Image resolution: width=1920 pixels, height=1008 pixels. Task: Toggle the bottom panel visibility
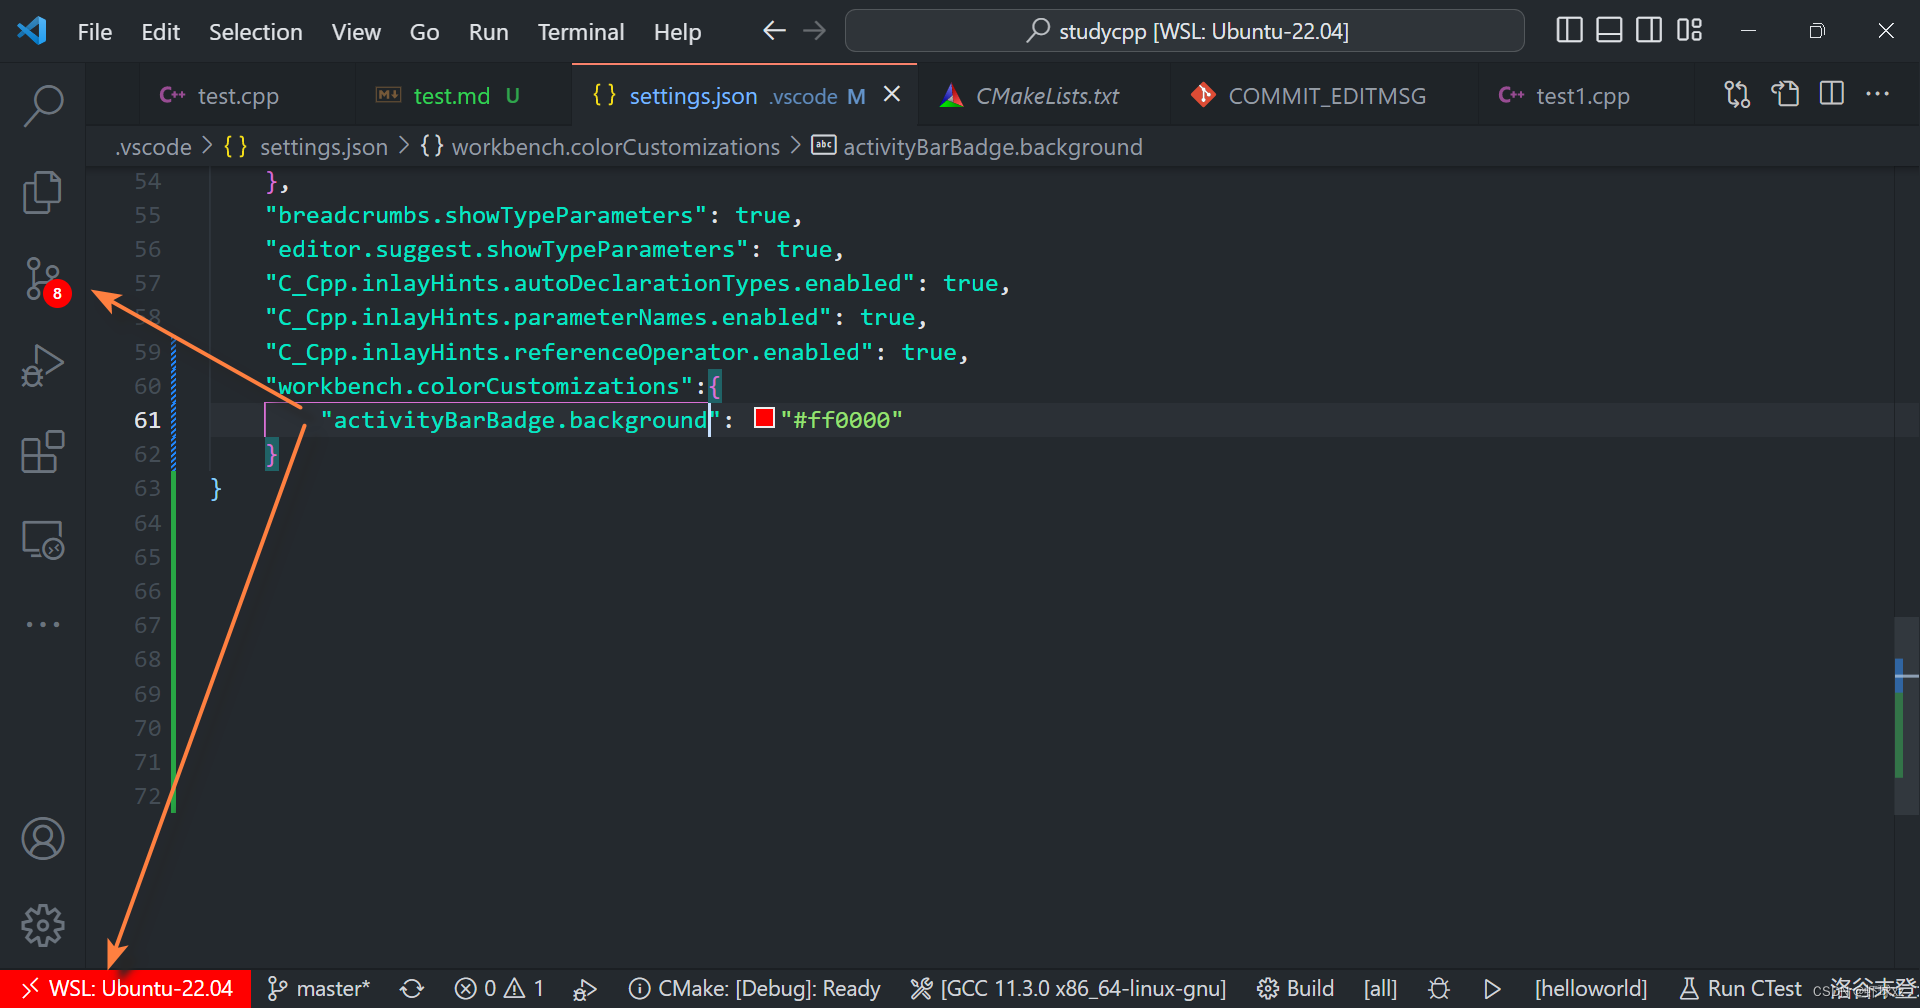pos(1609,31)
